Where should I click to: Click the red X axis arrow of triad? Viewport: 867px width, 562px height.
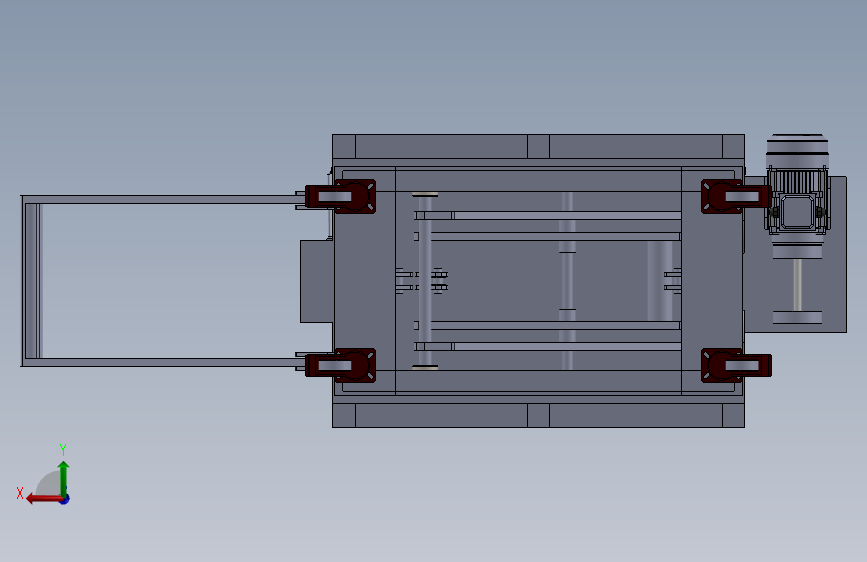(43, 499)
